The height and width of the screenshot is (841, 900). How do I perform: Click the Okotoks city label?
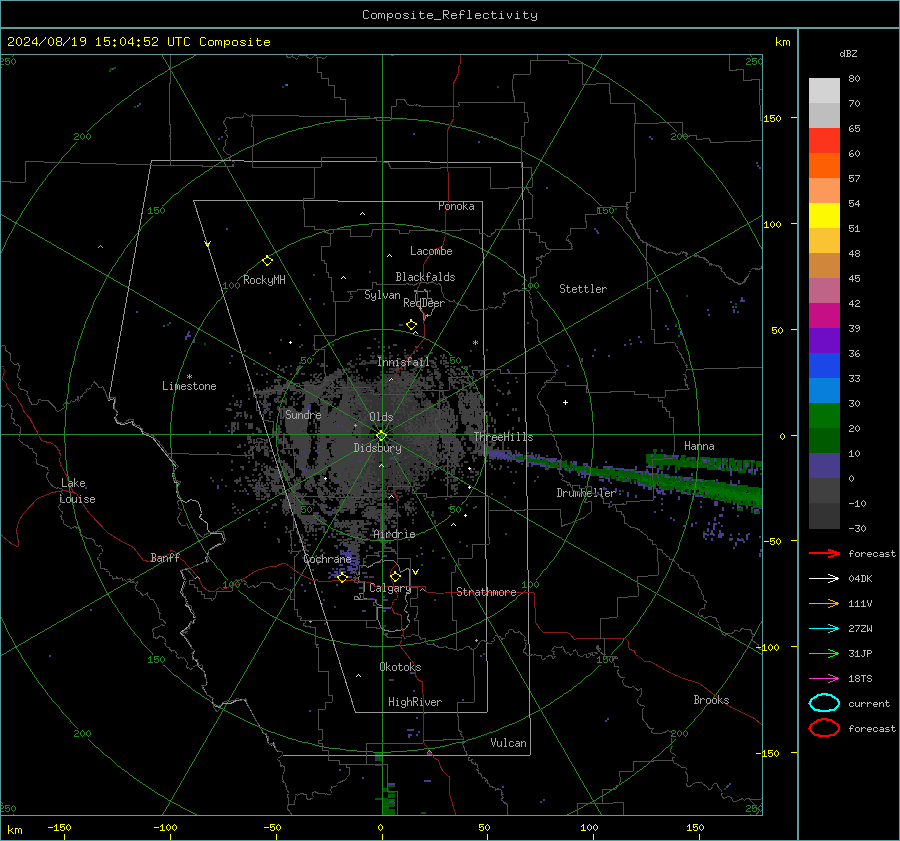click(x=400, y=667)
